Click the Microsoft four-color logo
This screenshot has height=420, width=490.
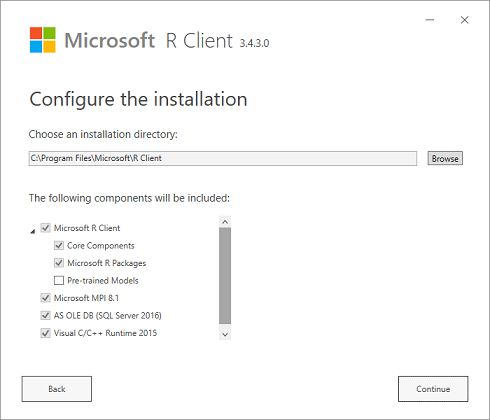tap(43, 40)
